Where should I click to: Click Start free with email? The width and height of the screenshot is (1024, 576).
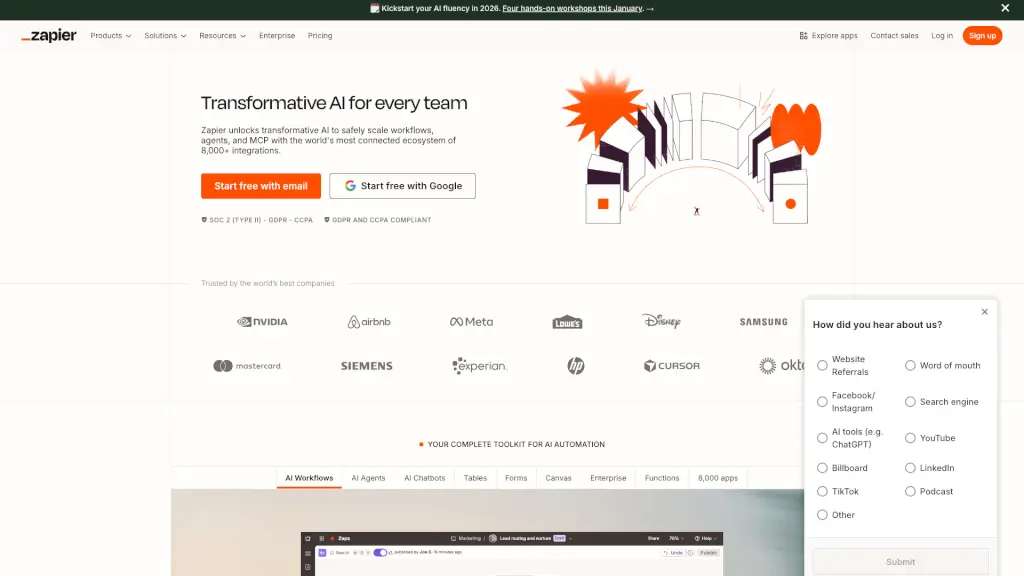(x=260, y=185)
